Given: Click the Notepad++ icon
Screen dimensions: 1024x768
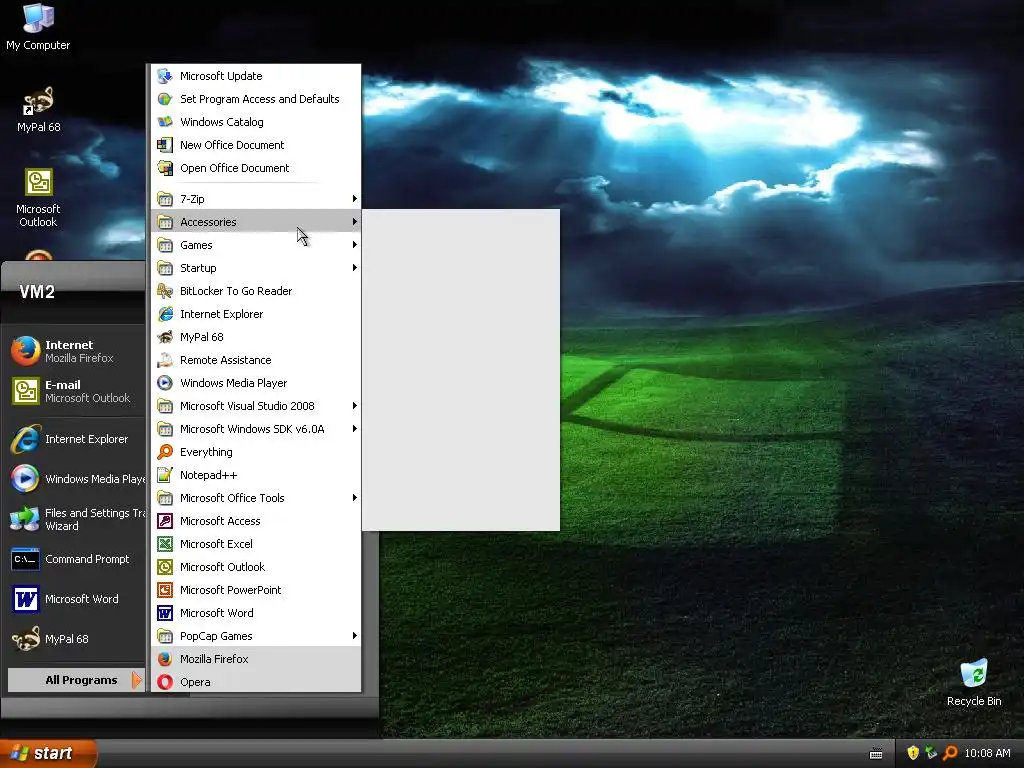Looking at the screenshot, I should [x=165, y=475].
